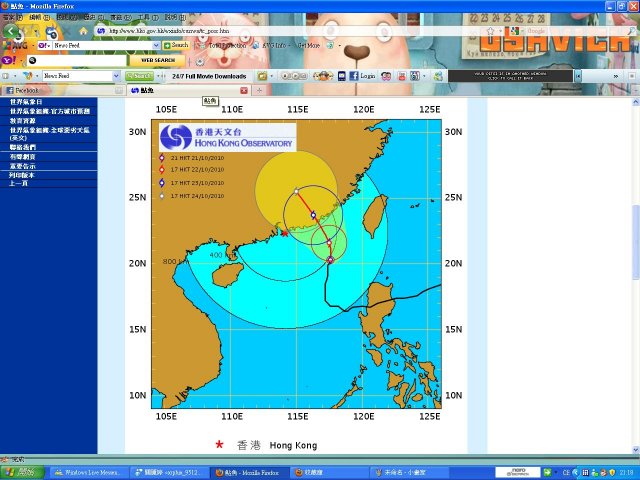Click the pink smiley faces icon on toolbar
The image size is (640, 480).
coord(386,76)
